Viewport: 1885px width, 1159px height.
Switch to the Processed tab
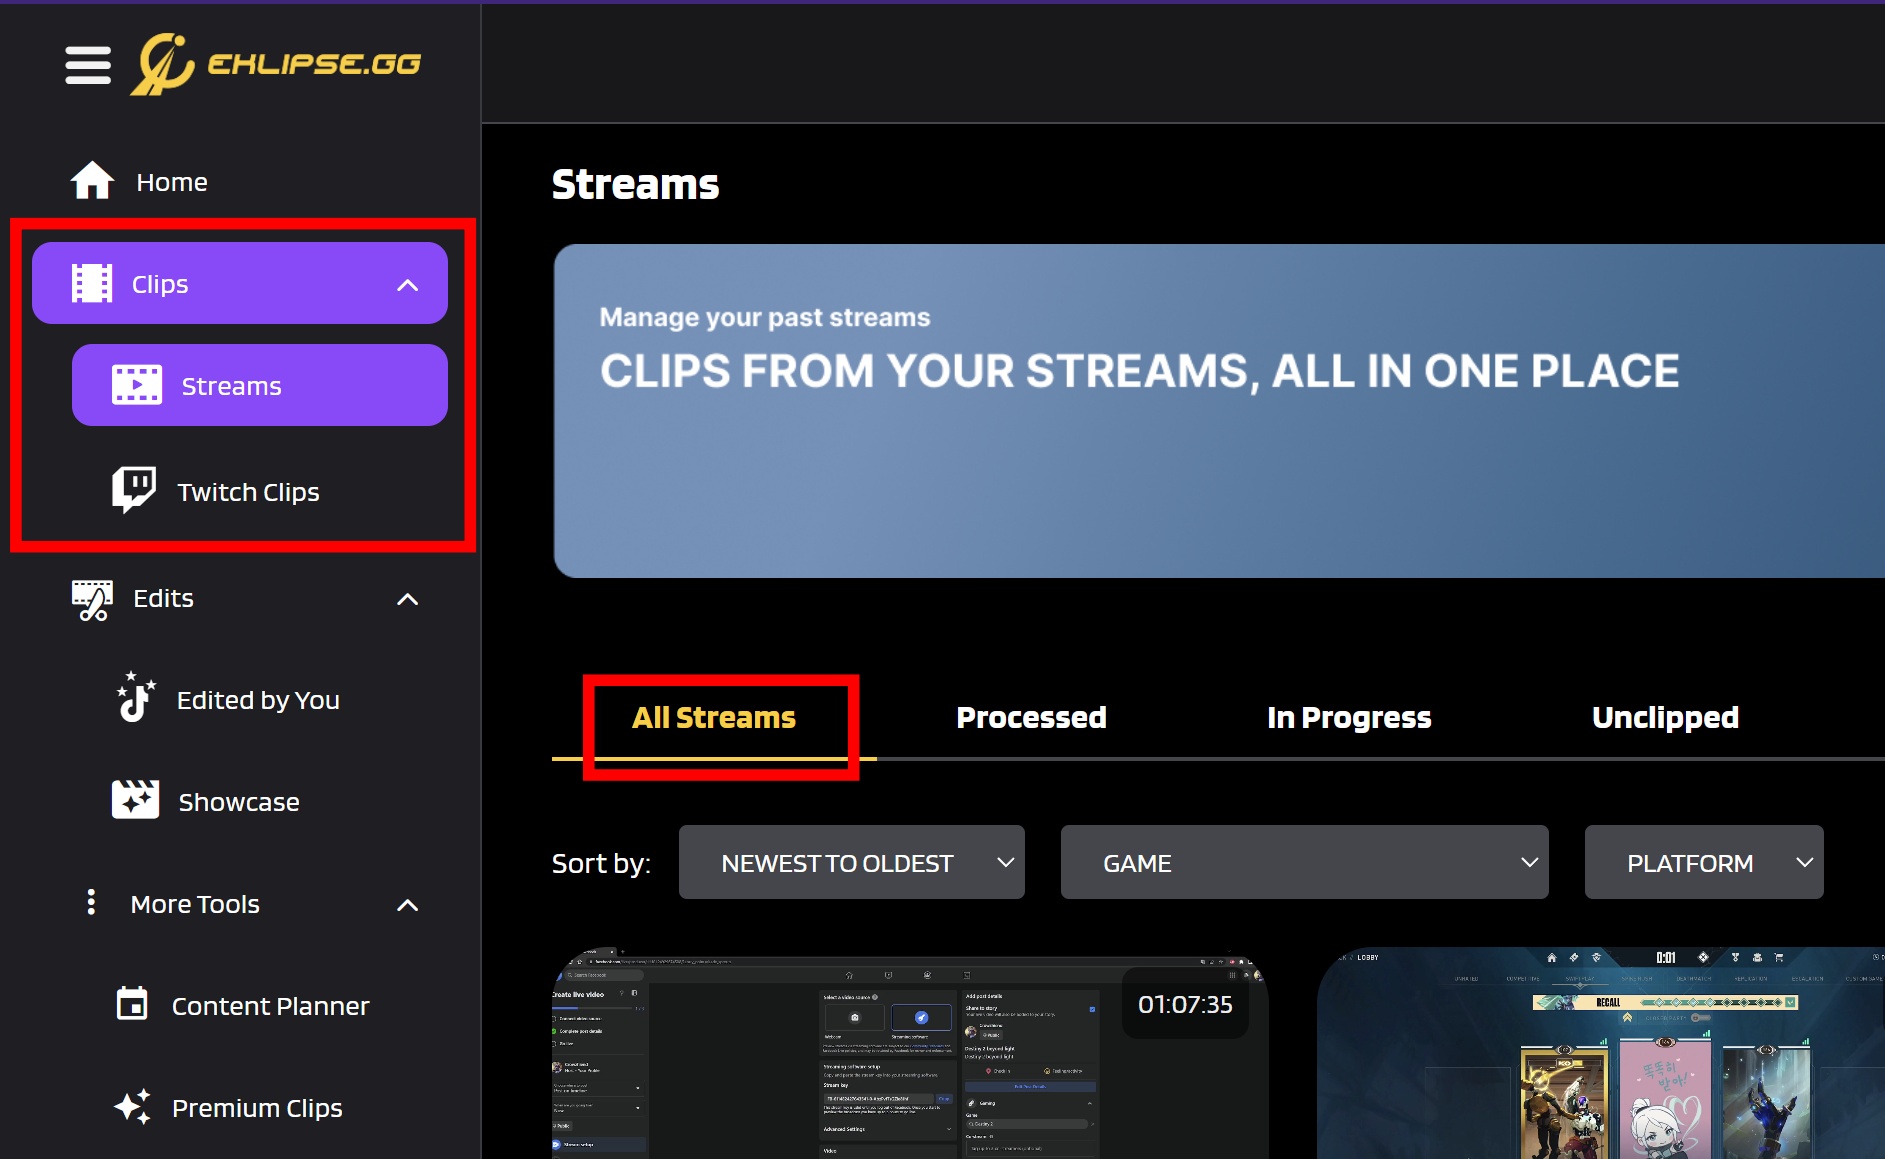click(x=1031, y=717)
